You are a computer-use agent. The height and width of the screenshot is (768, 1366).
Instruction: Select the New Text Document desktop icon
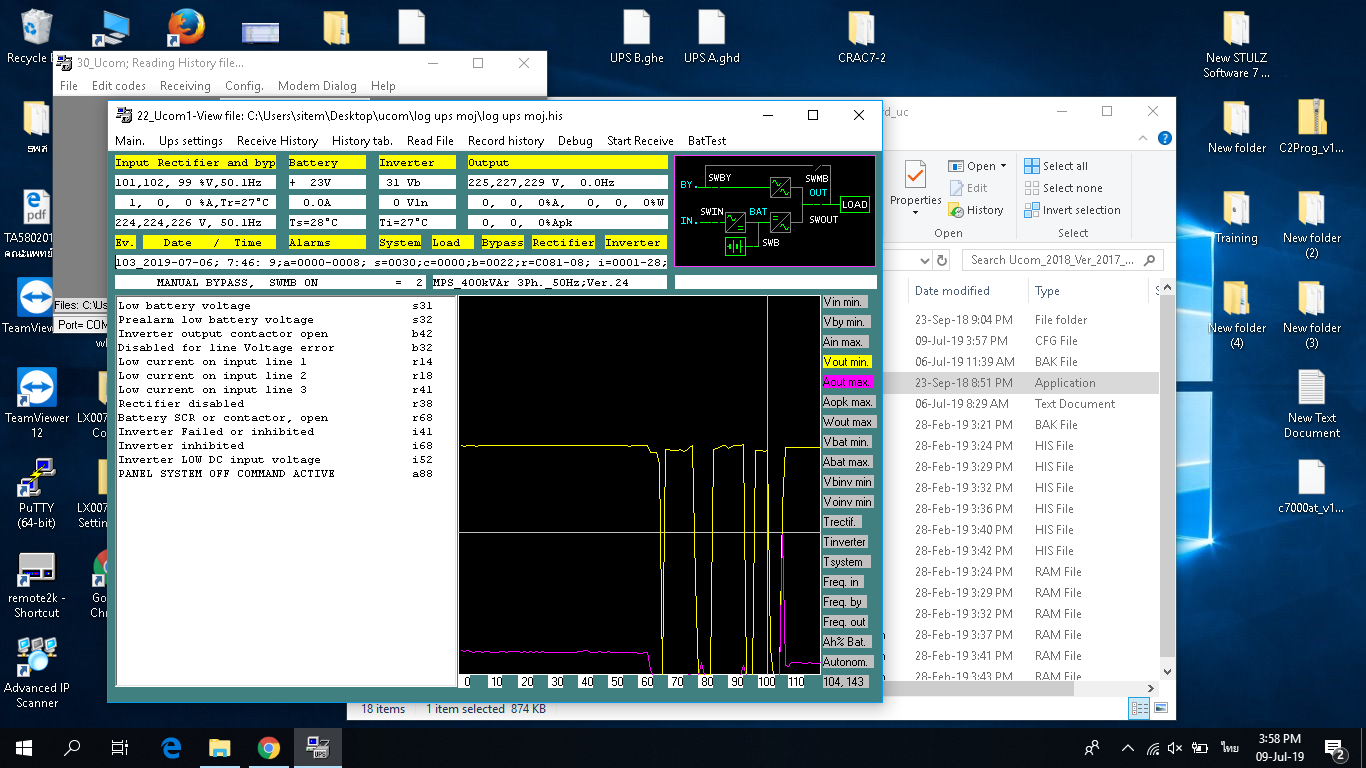pos(1312,404)
